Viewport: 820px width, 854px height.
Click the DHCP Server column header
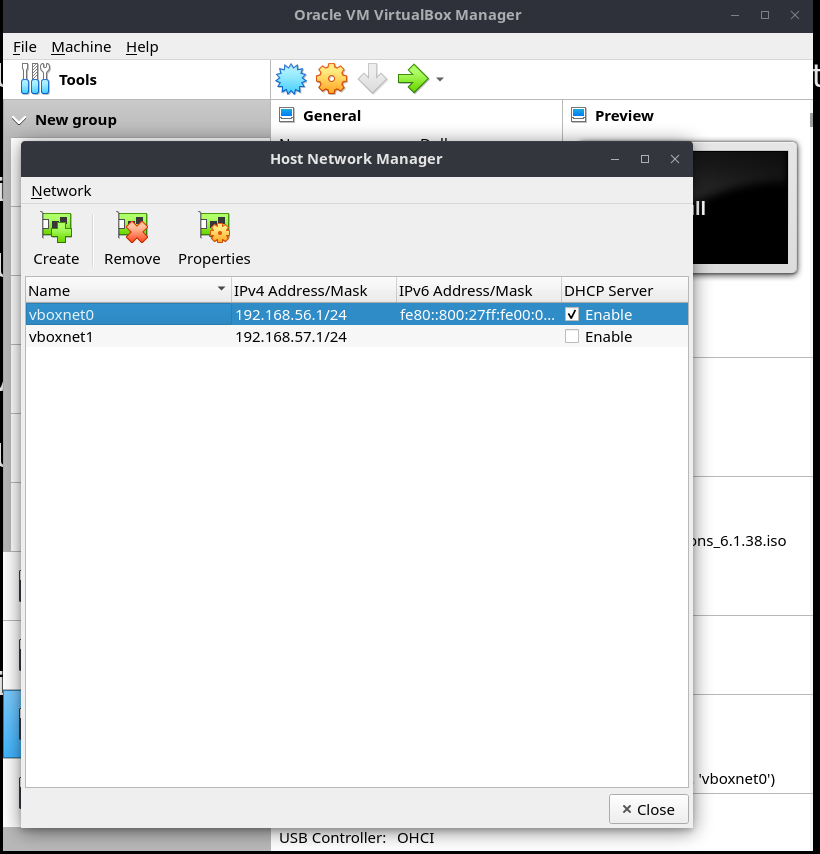625,290
